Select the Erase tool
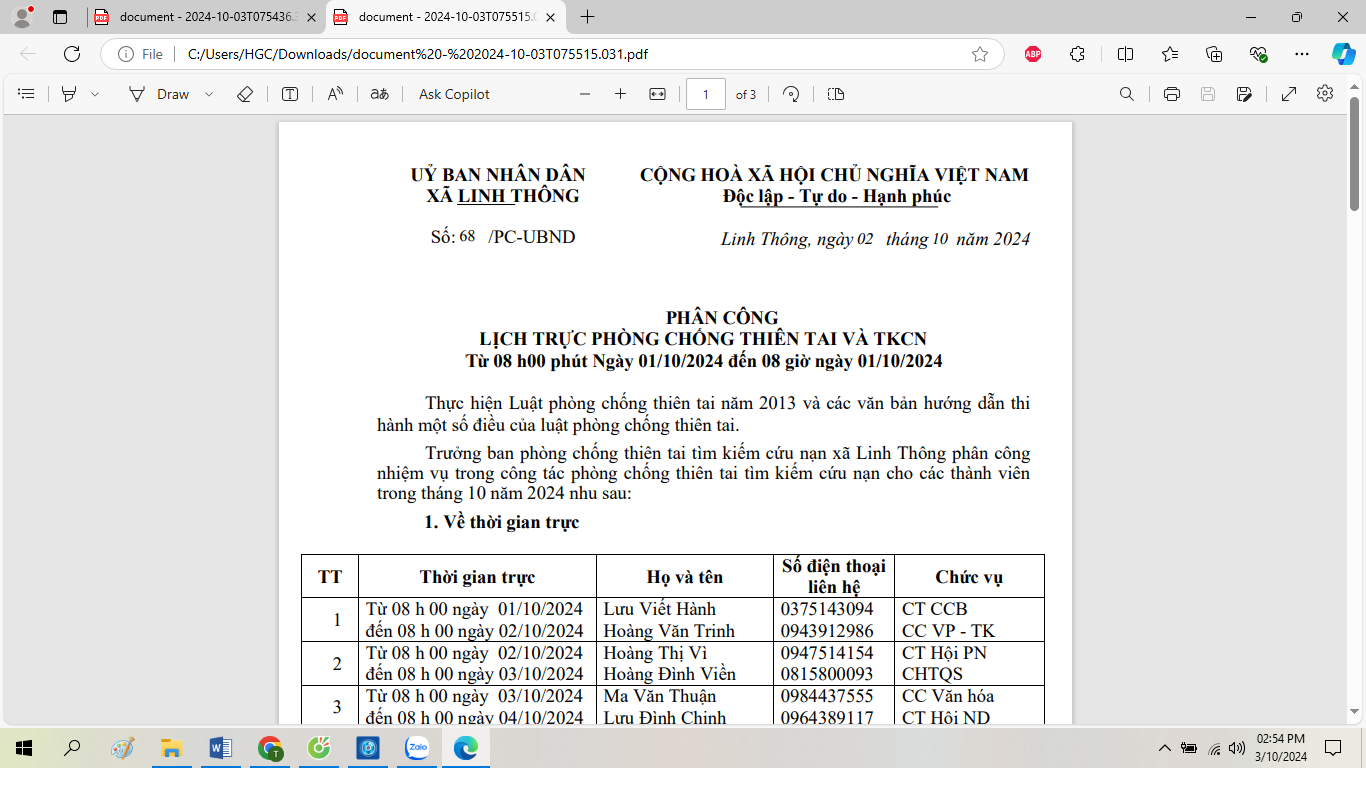Viewport: 1366px width, 786px height. click(245, 94)
